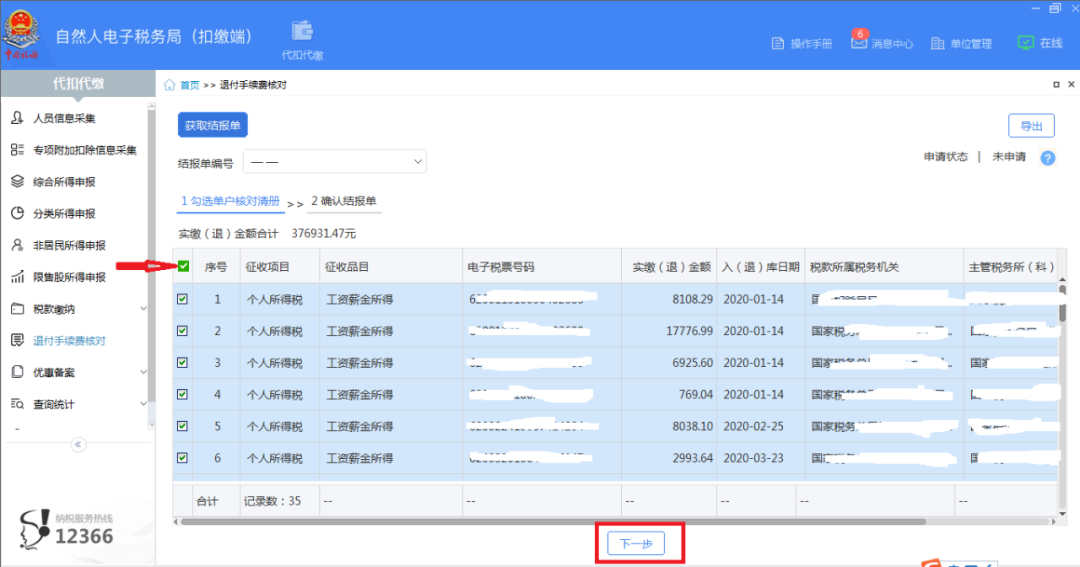Click the 单位管理 label
Viewport: 1080px width, 567px height.
pos(971,44)
